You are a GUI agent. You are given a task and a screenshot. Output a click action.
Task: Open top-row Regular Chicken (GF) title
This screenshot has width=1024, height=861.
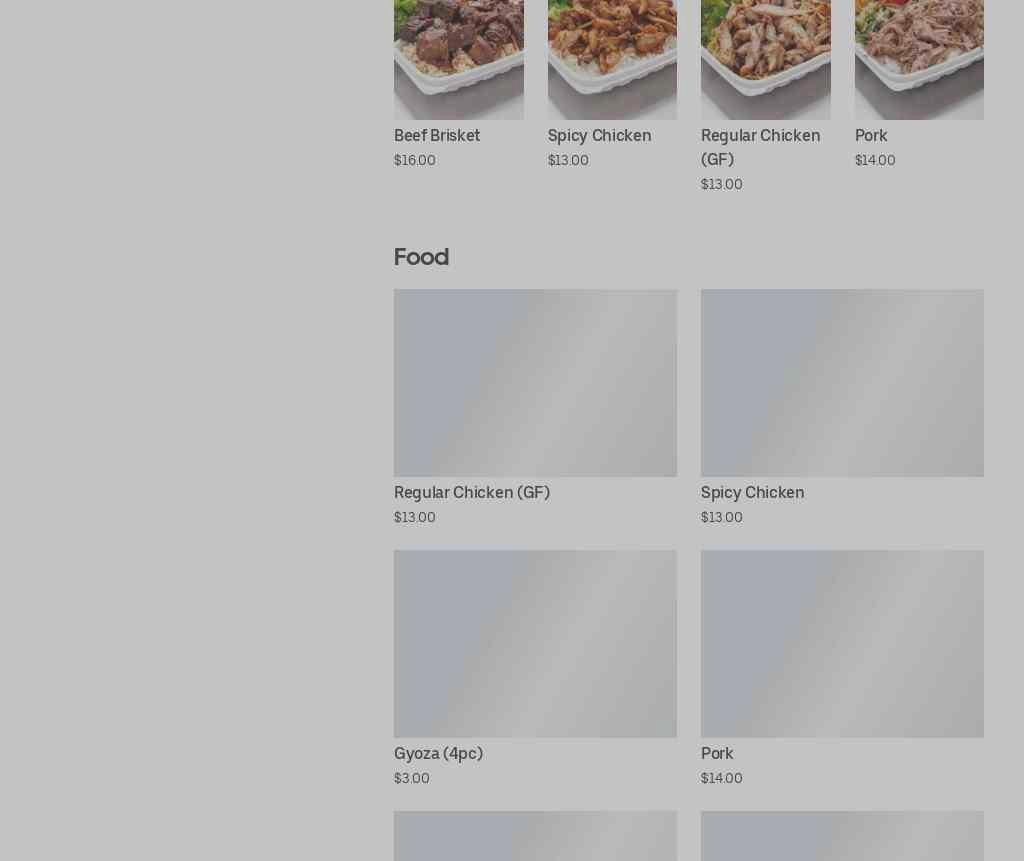760,147
